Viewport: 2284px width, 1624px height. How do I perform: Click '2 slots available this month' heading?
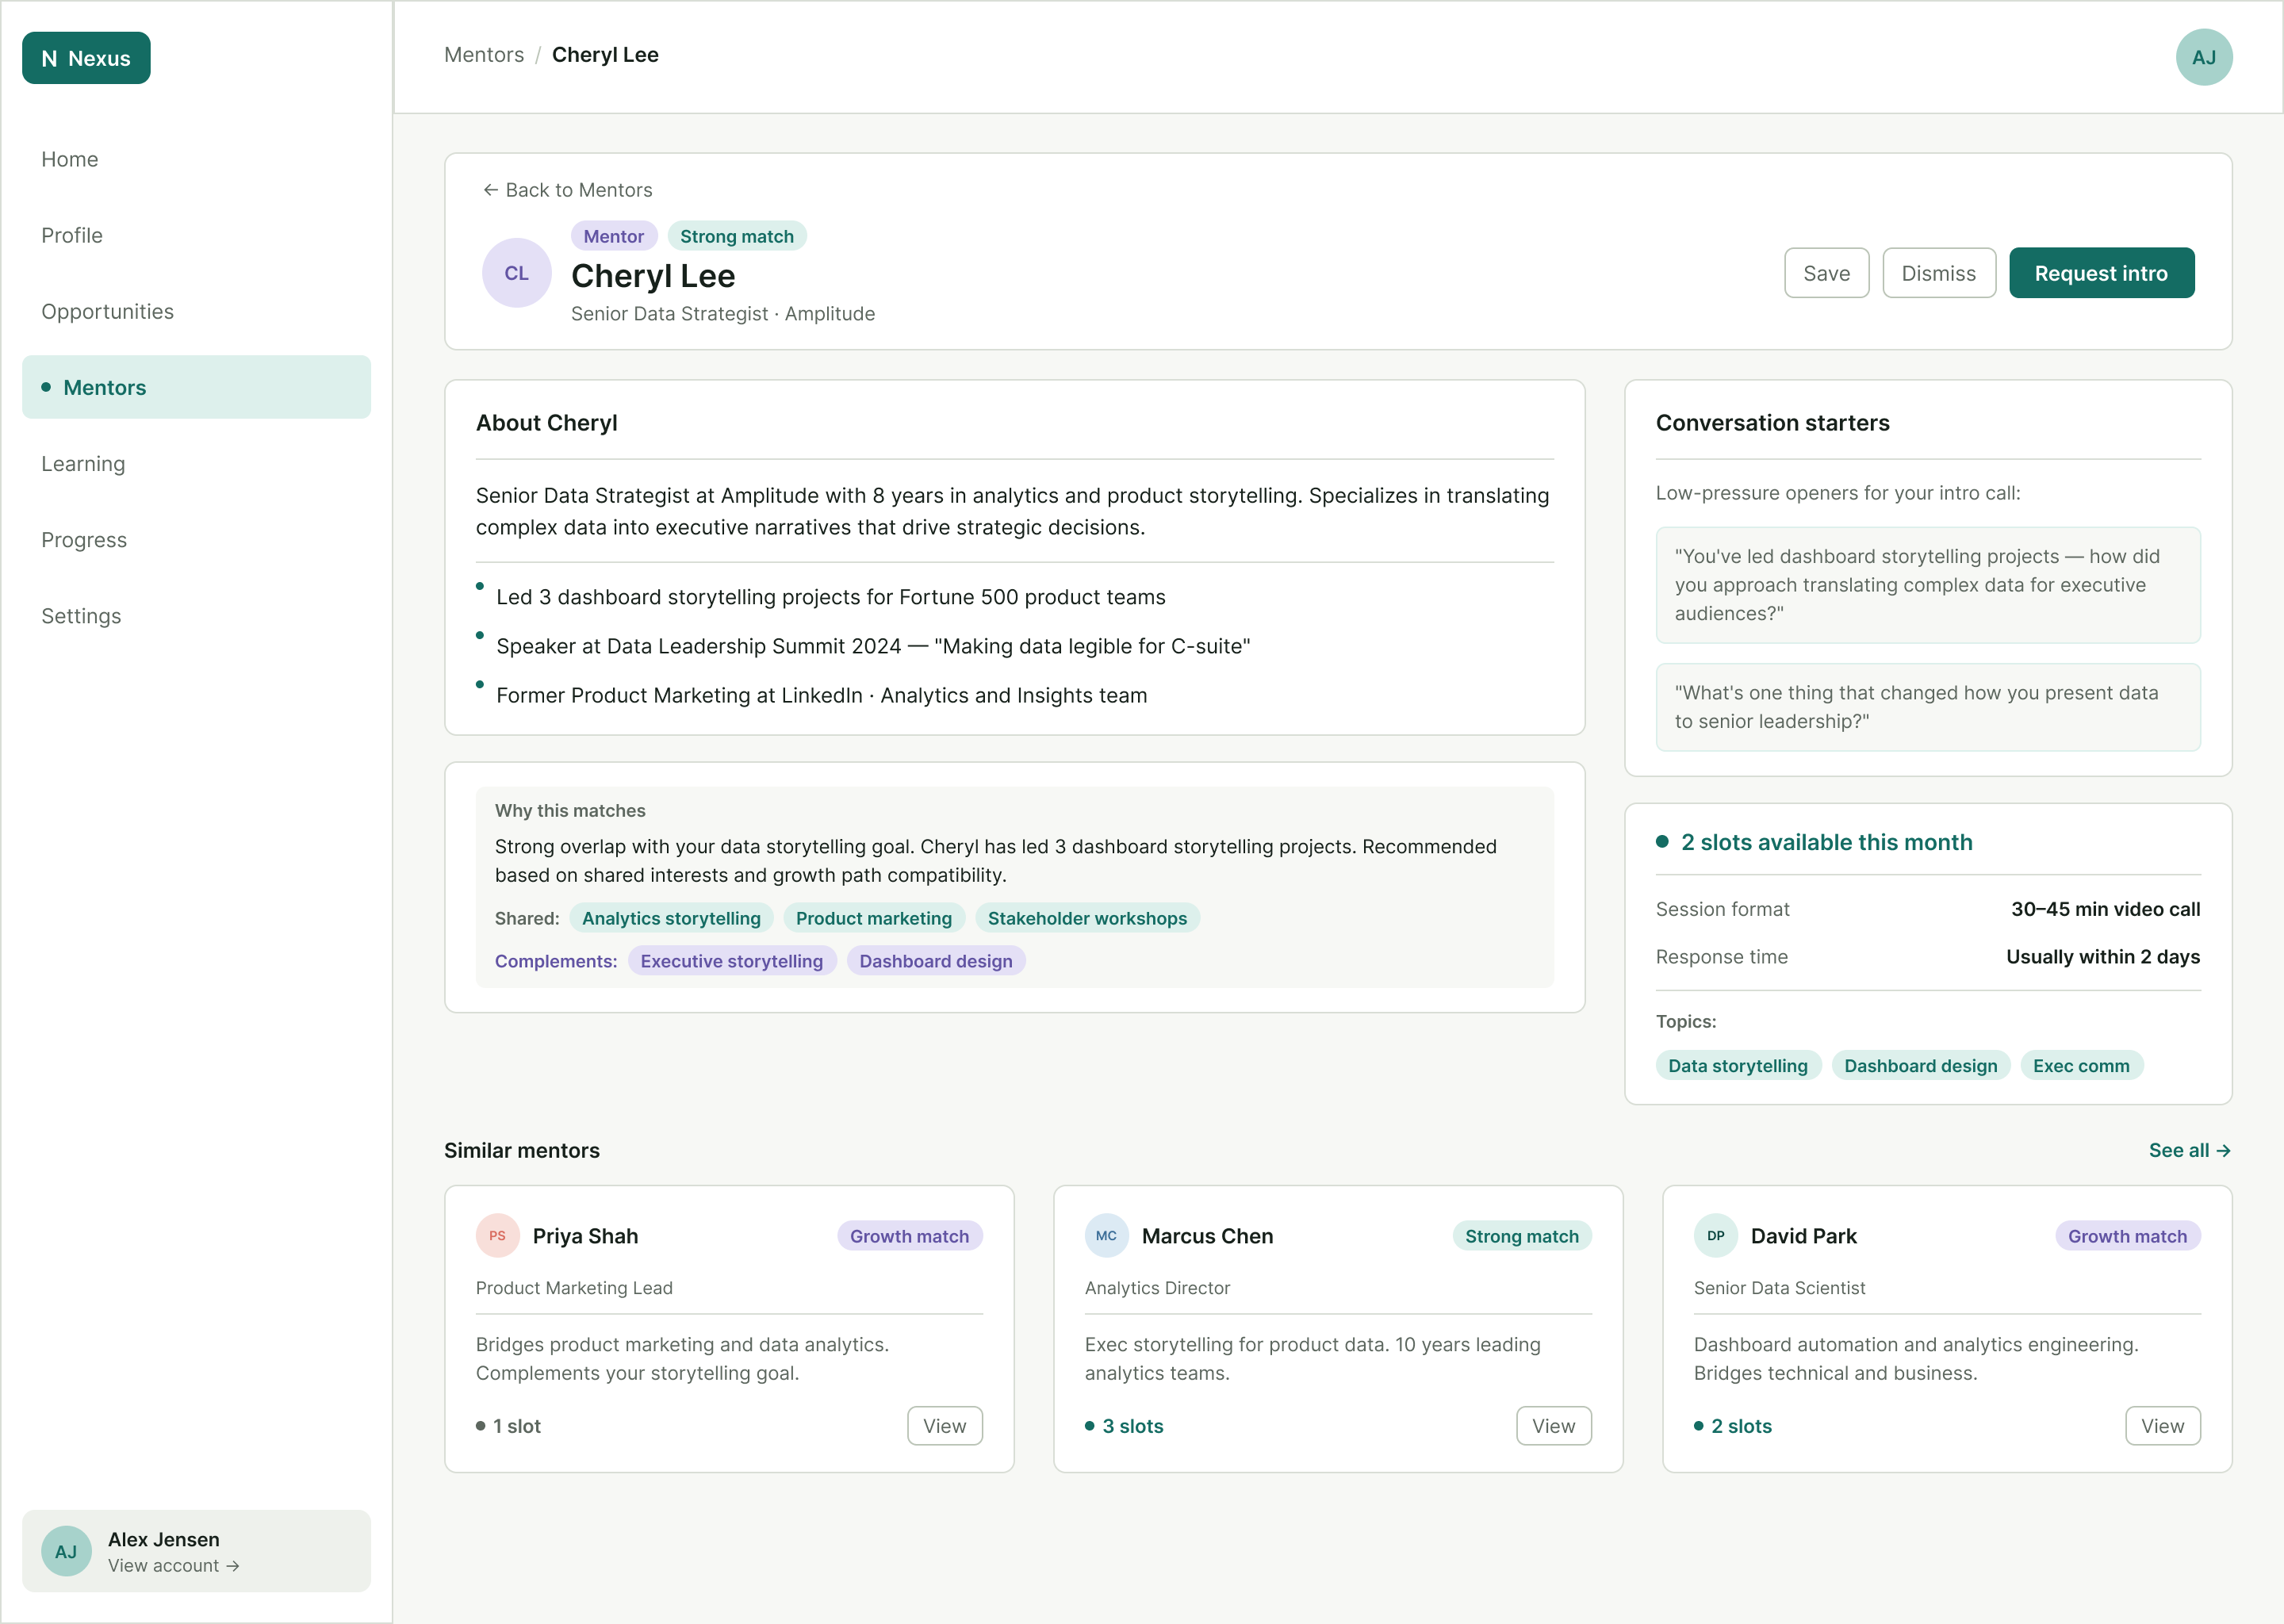coord(1826,842)
